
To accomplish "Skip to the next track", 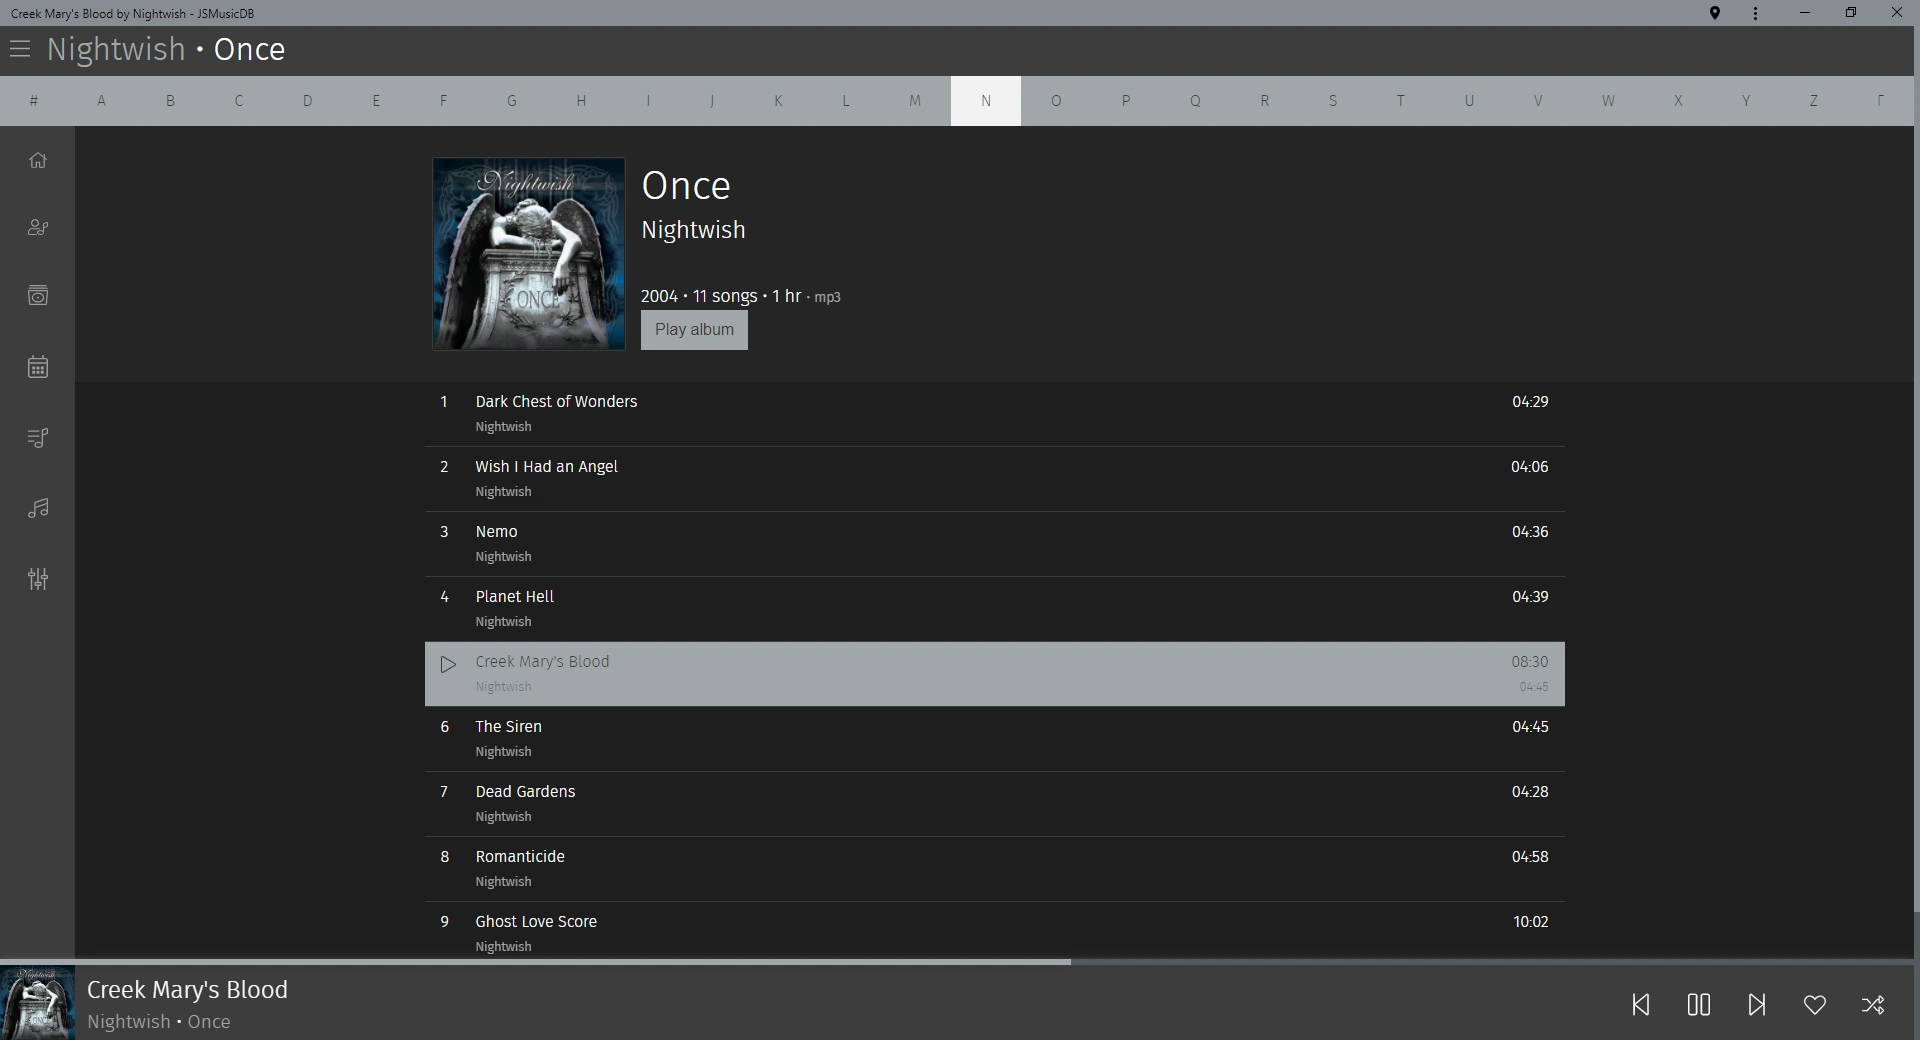I will coord(1757,1004).
